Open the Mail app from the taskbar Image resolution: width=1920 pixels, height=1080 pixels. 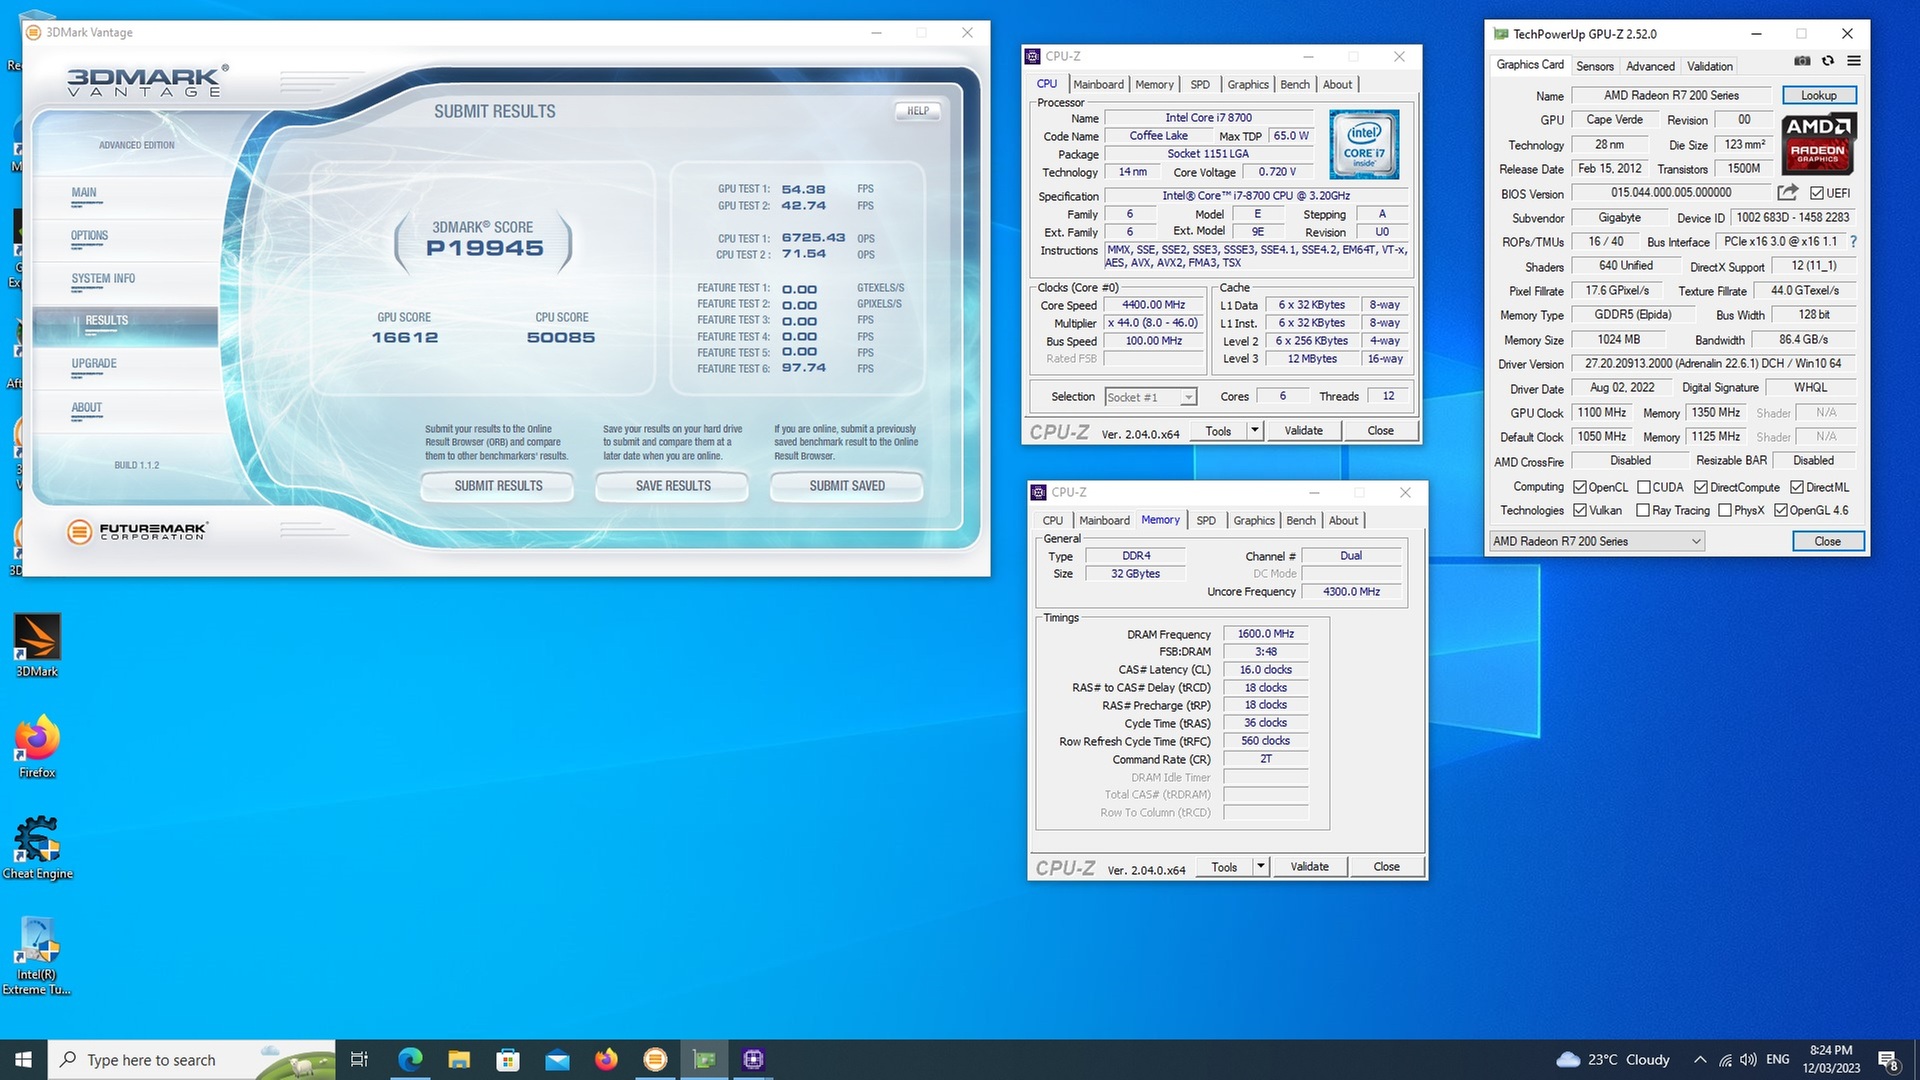click(x=557, y=1060)
